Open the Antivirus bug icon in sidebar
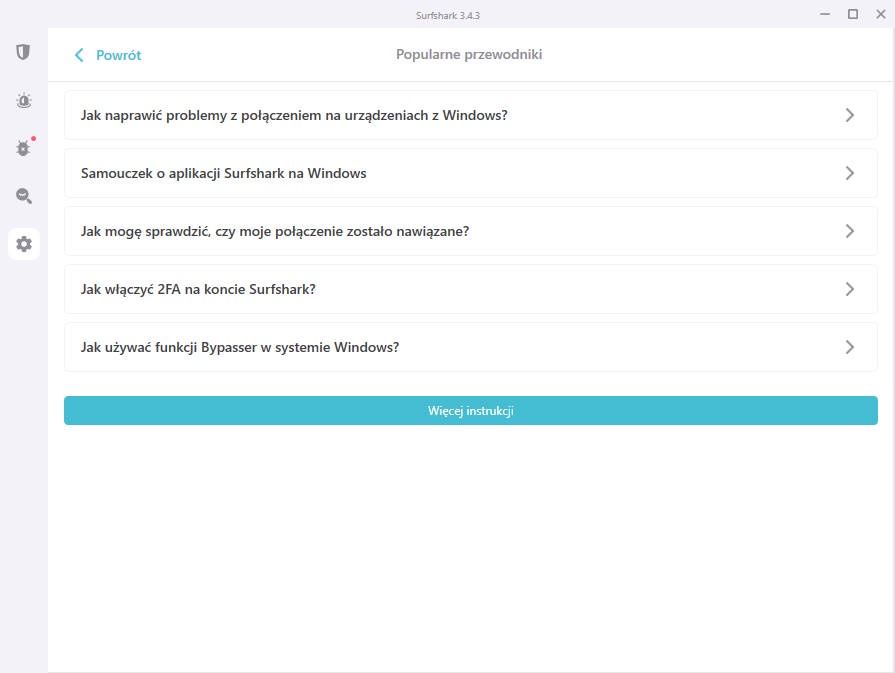Screen dimensions: 895x673 pyautogui.click(x=23, y=148)
